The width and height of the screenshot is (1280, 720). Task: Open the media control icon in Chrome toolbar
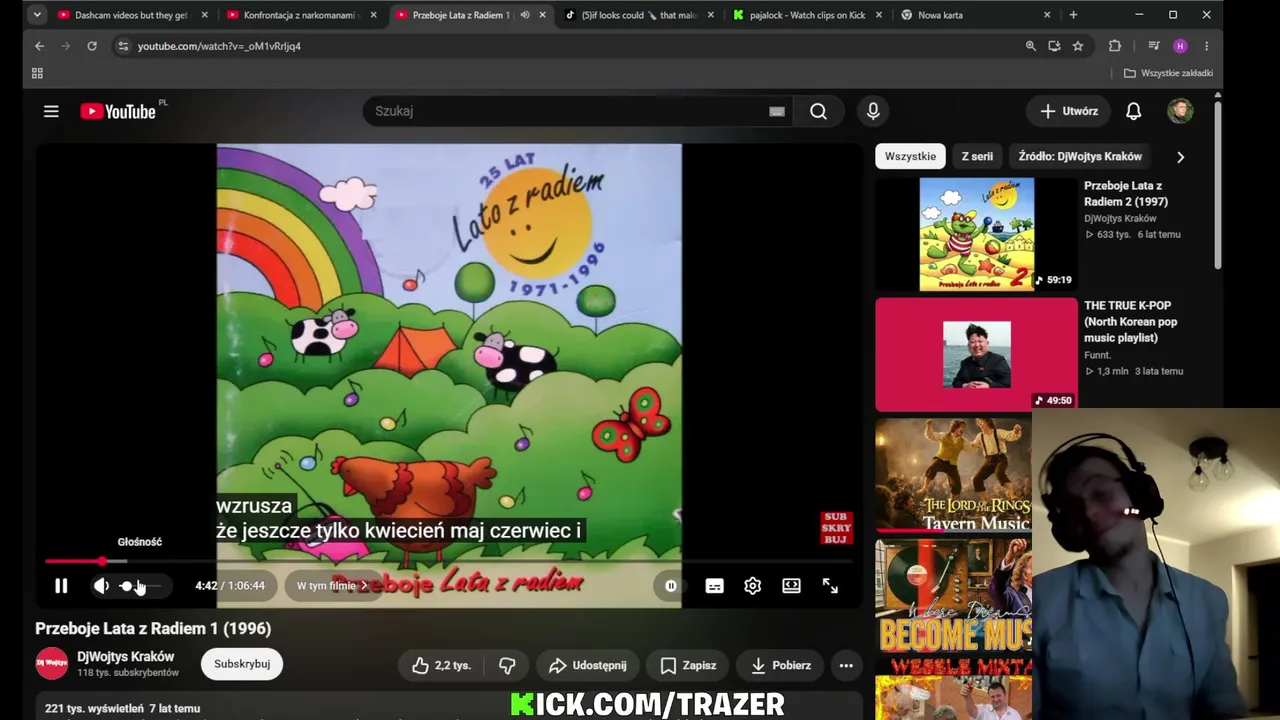pos(1153,46)
